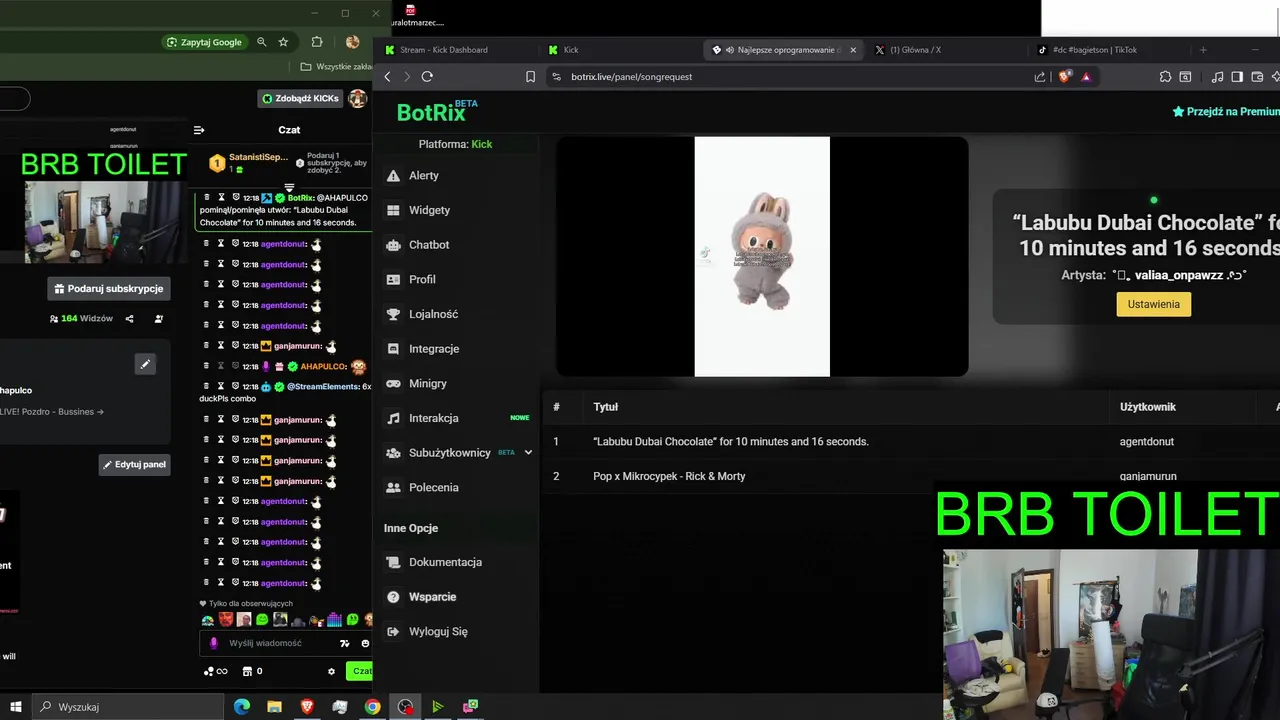The height and width of the screenshot is (720, 1280).
Task: Collapse chat with arrow icon beside Czat
Action: coord(199,130)
